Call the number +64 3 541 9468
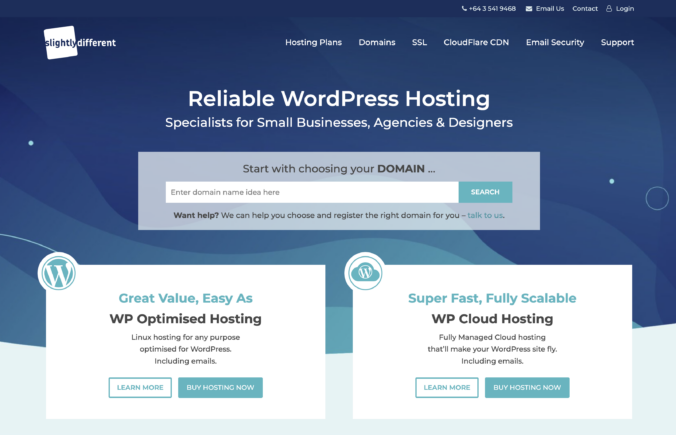Image resolution: width=676 pixels, height=435 pixels. [492, 9]
